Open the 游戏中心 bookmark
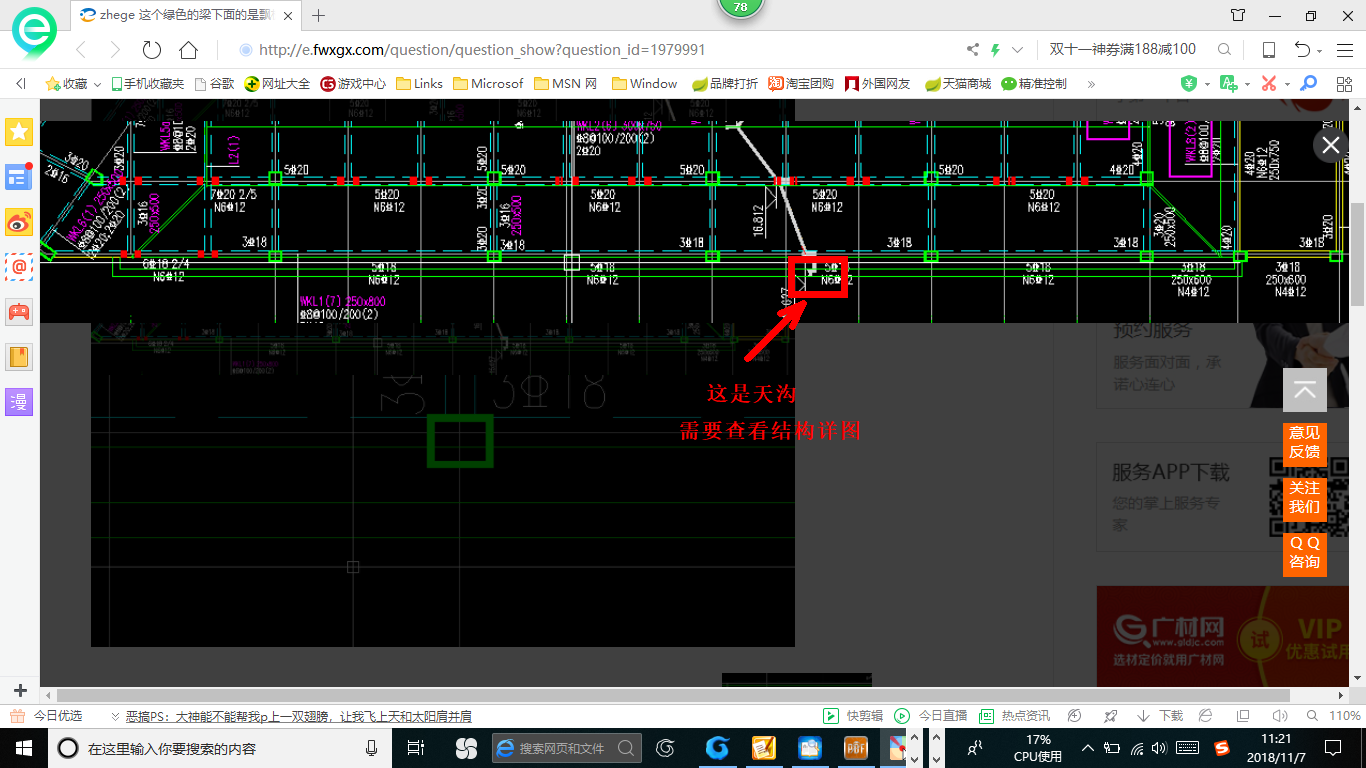 pyautogui.click(x=353, y=84)
